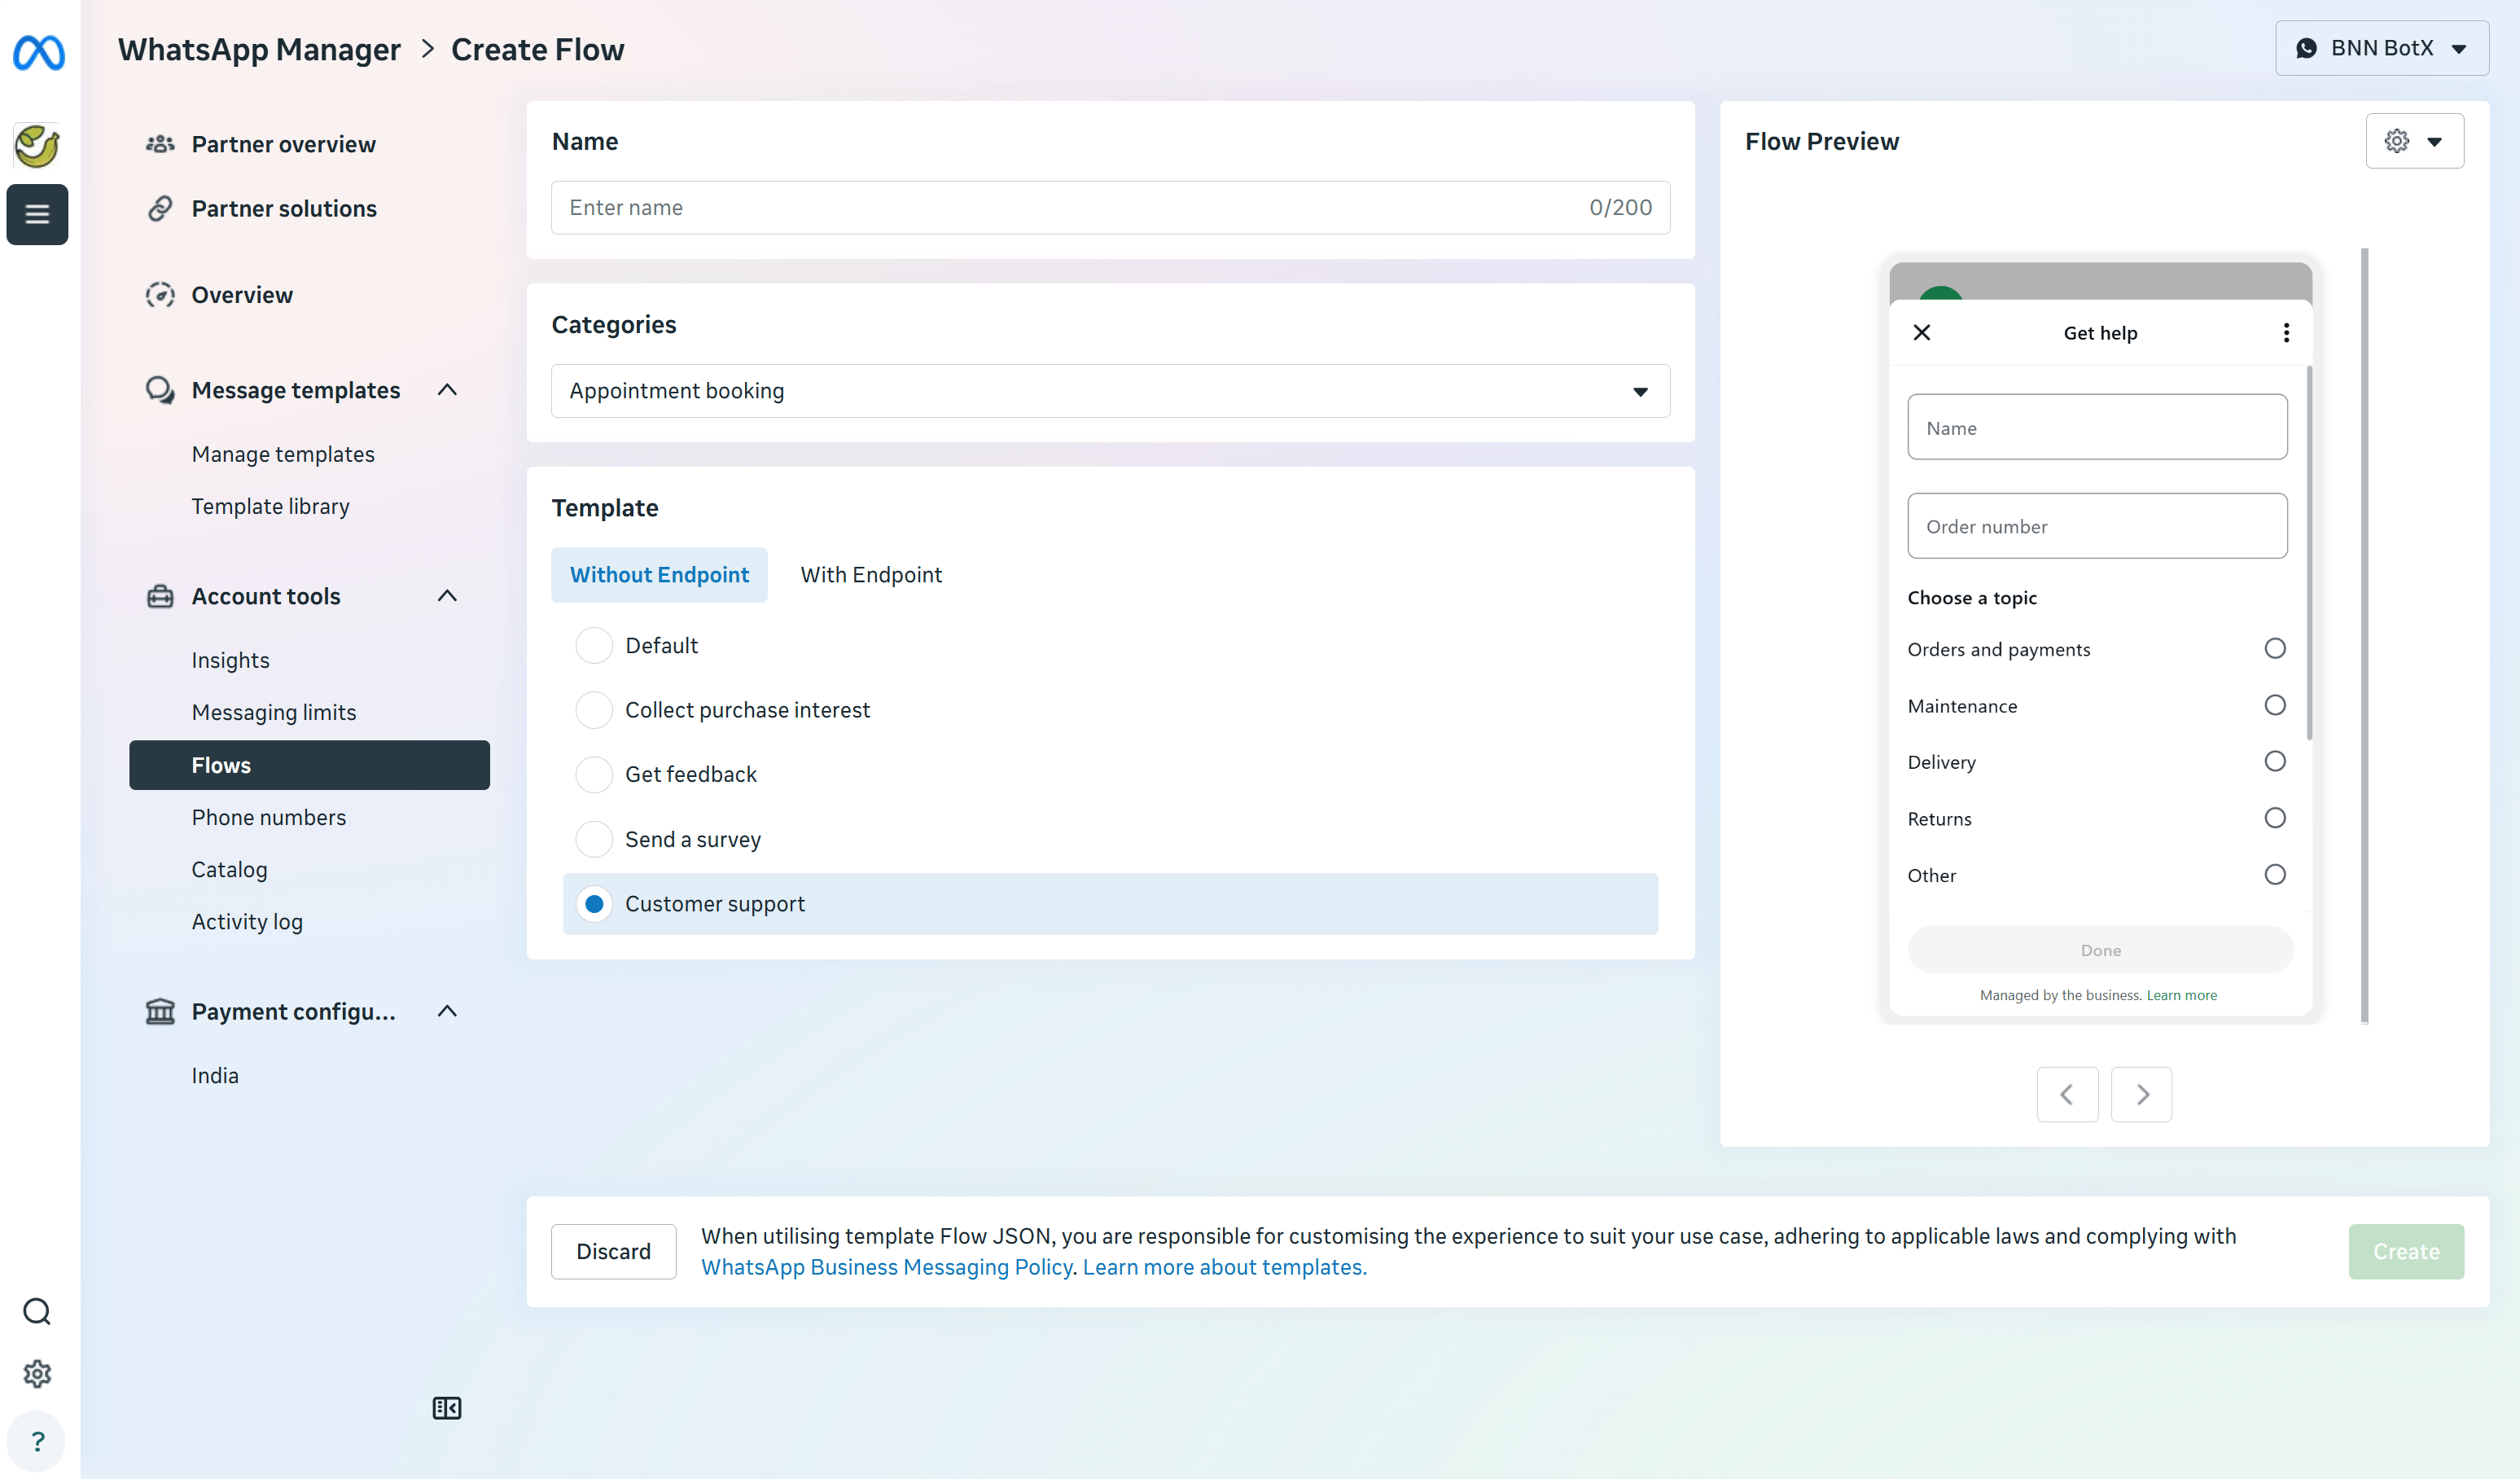Open the Categories Appointment booking dropdown
The width and height of the screenshot is (2520, 1479).
[1110, 391]
